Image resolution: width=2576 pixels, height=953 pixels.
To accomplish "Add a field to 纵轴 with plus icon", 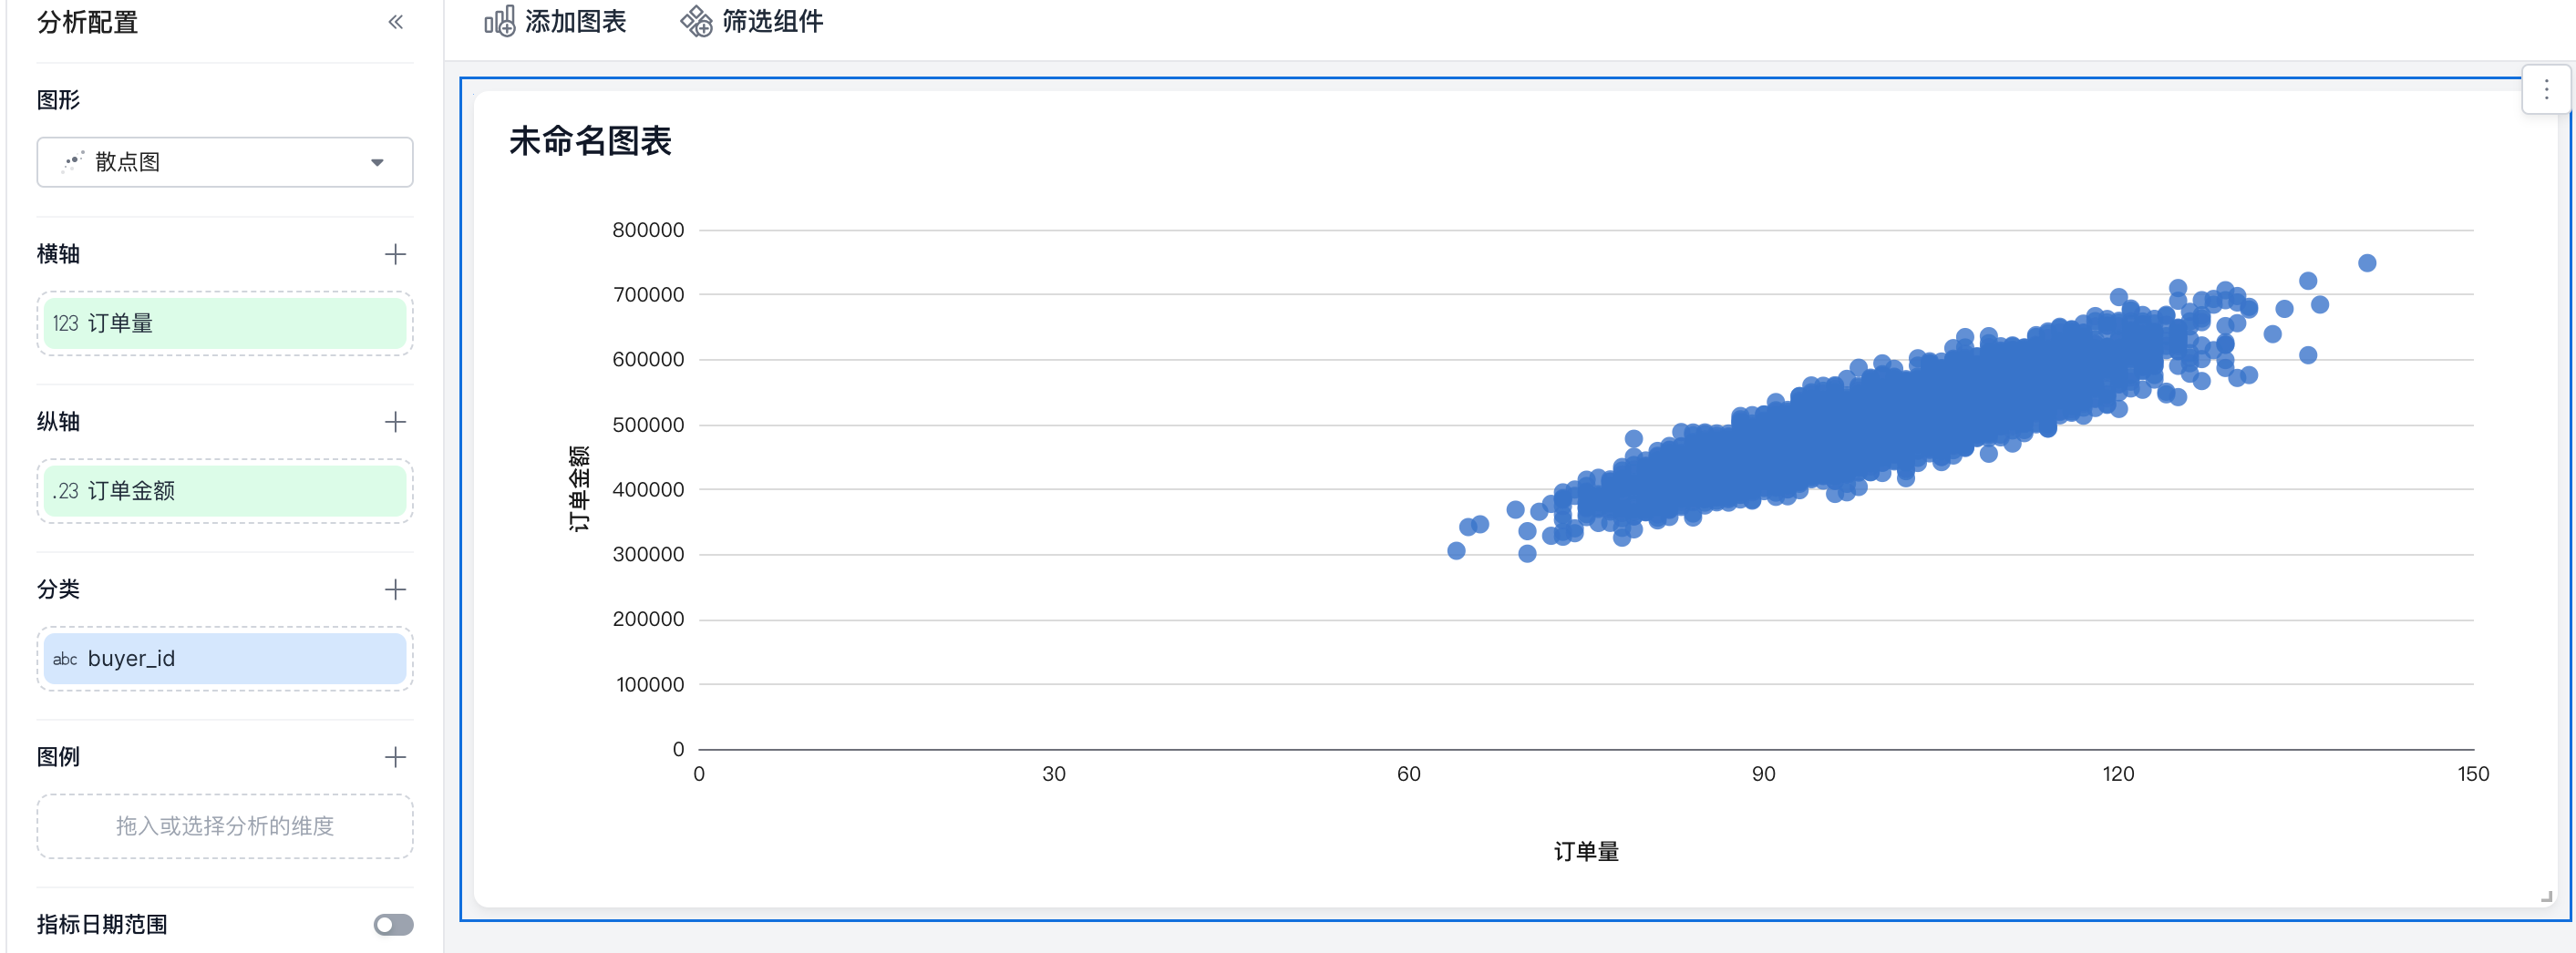I will click(395, 422).
